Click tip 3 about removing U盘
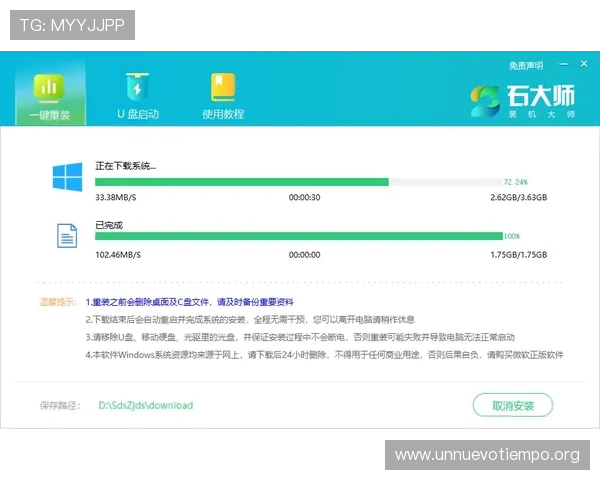This screenshot has width=600, height=480. pos(300,337)
